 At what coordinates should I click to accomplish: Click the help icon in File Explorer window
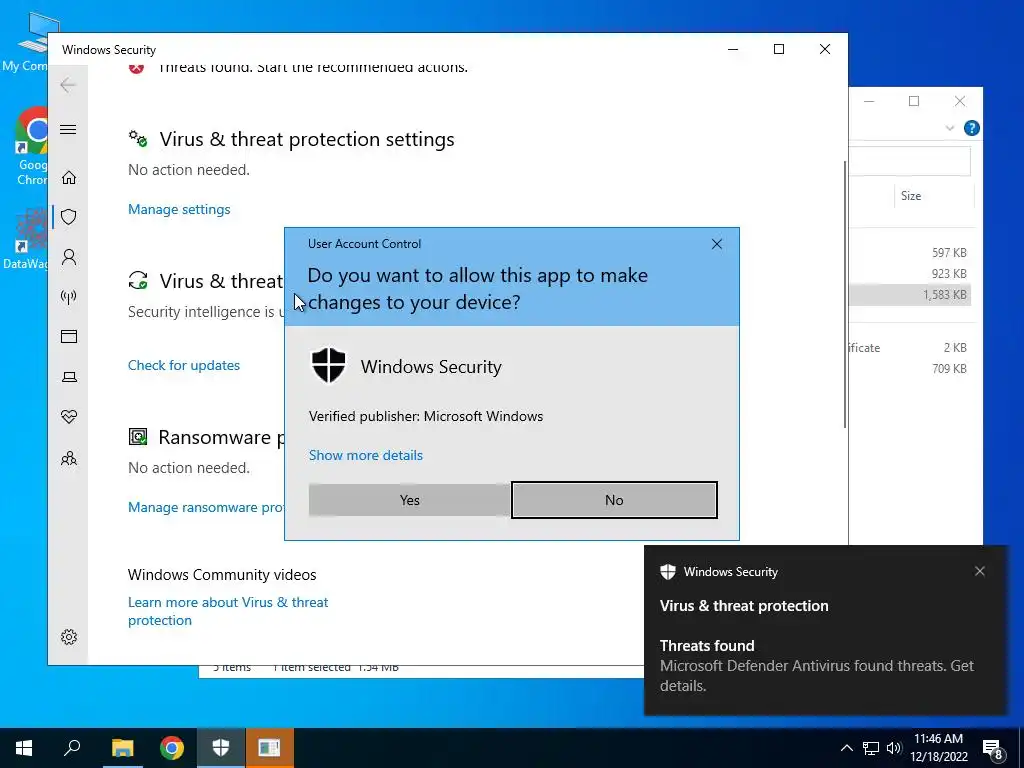click(x=971, y=128)
